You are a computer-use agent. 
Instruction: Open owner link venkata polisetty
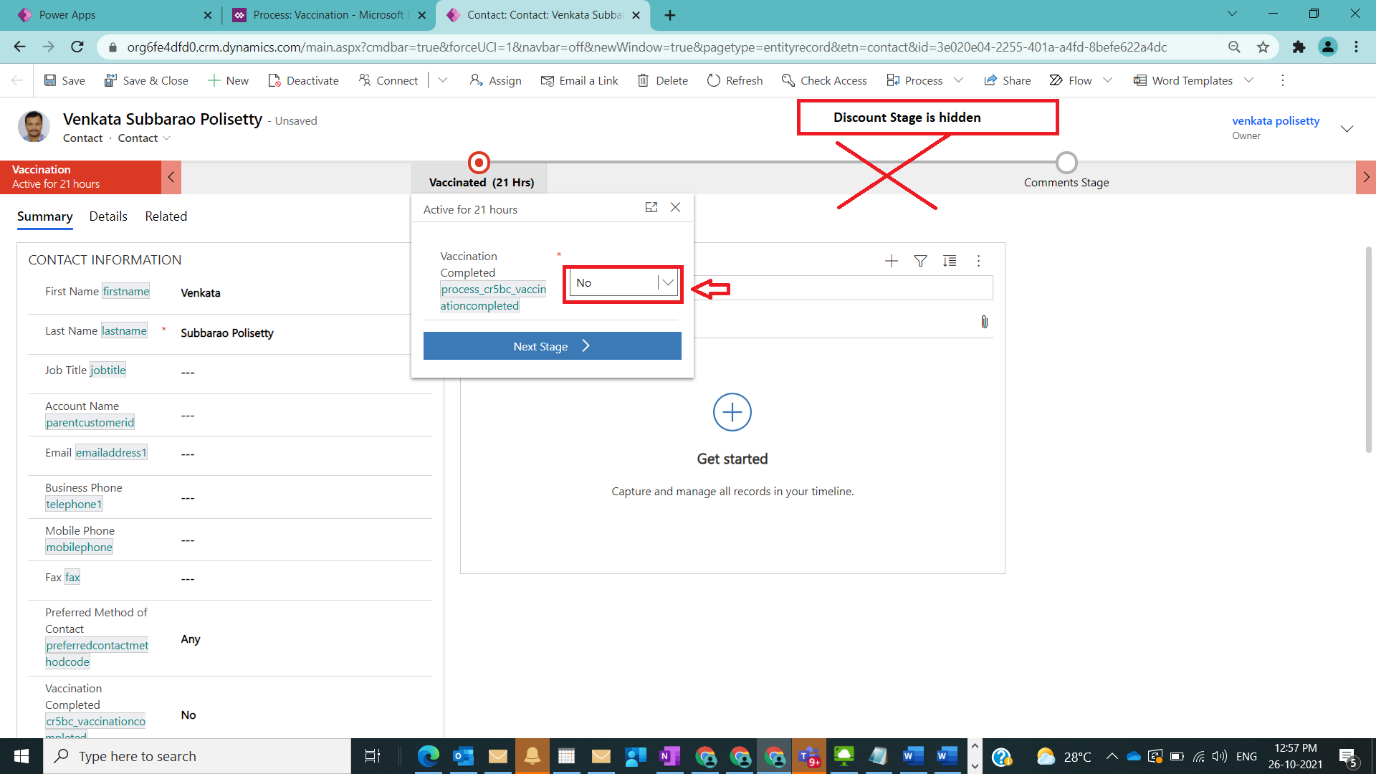[1276, 120]
